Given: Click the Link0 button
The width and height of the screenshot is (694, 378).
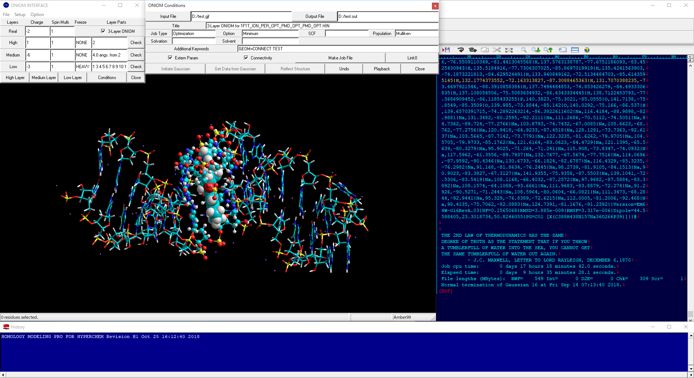Looking at the screenshot, I should (412, 58).
